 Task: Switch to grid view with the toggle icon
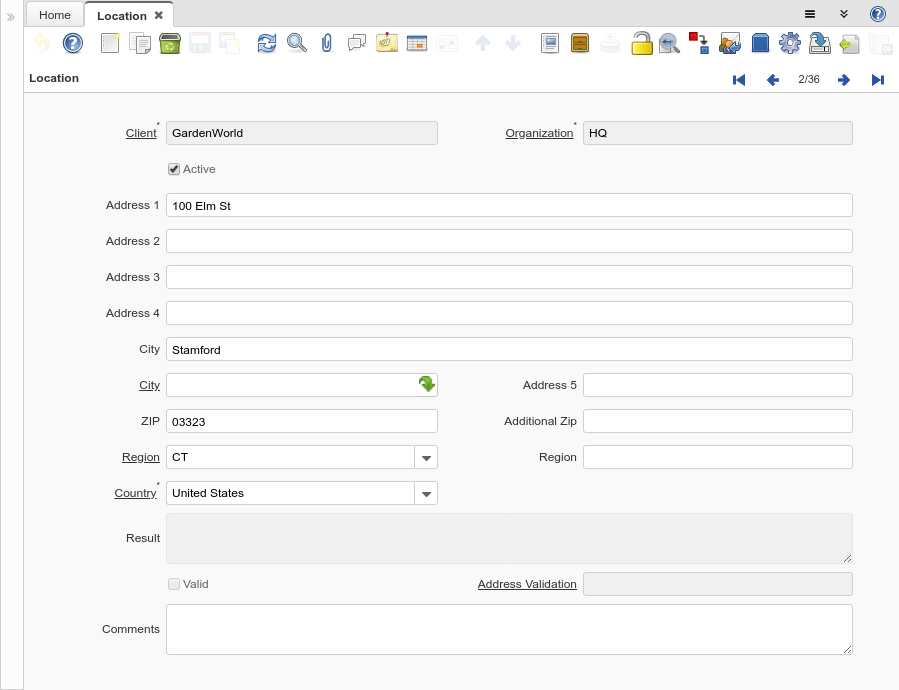click(x=417, y=43)
